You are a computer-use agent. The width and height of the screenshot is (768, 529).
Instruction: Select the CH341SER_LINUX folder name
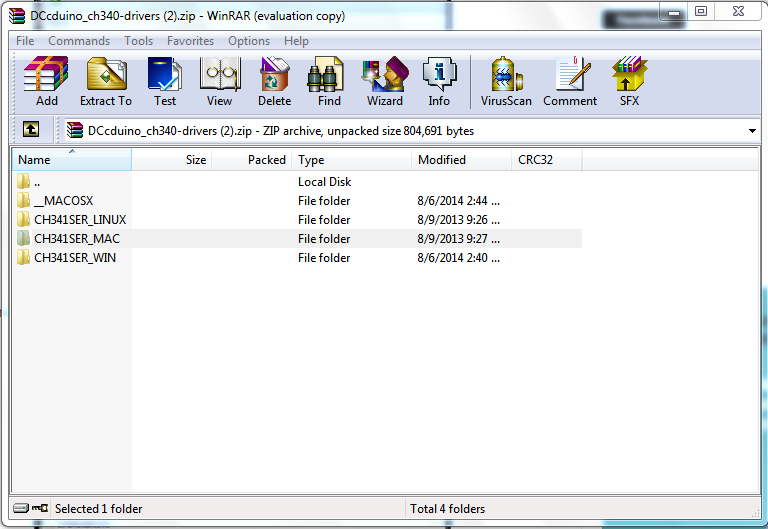click(80, 219)
